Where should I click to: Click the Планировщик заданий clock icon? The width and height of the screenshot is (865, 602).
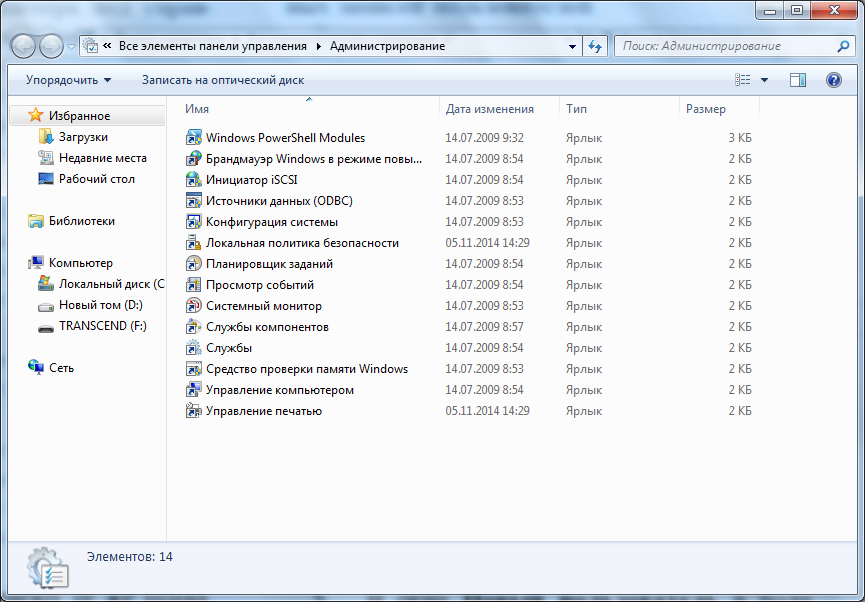[x=193, y=264]
